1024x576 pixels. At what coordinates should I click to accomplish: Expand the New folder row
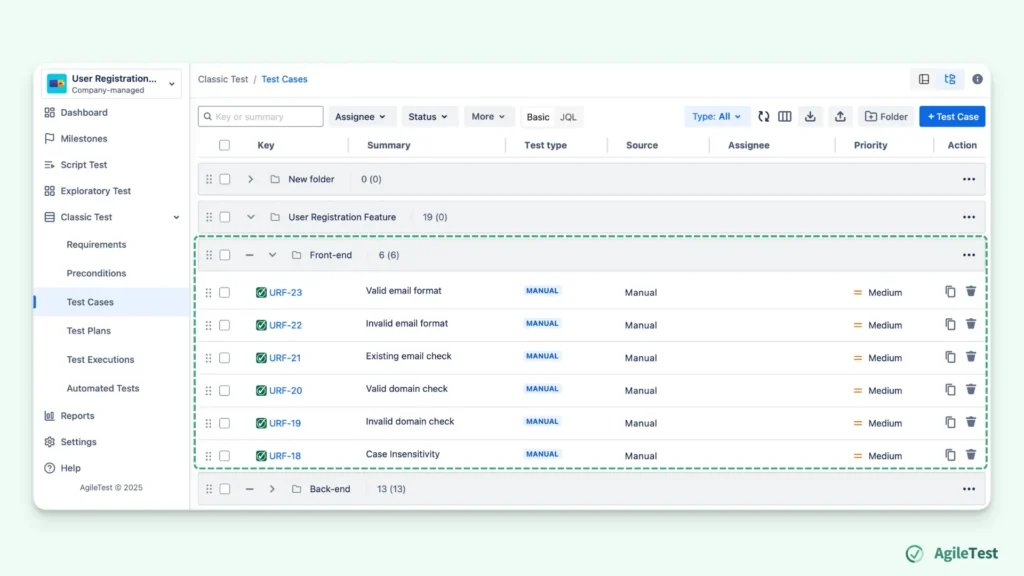[x=250, y=179]
